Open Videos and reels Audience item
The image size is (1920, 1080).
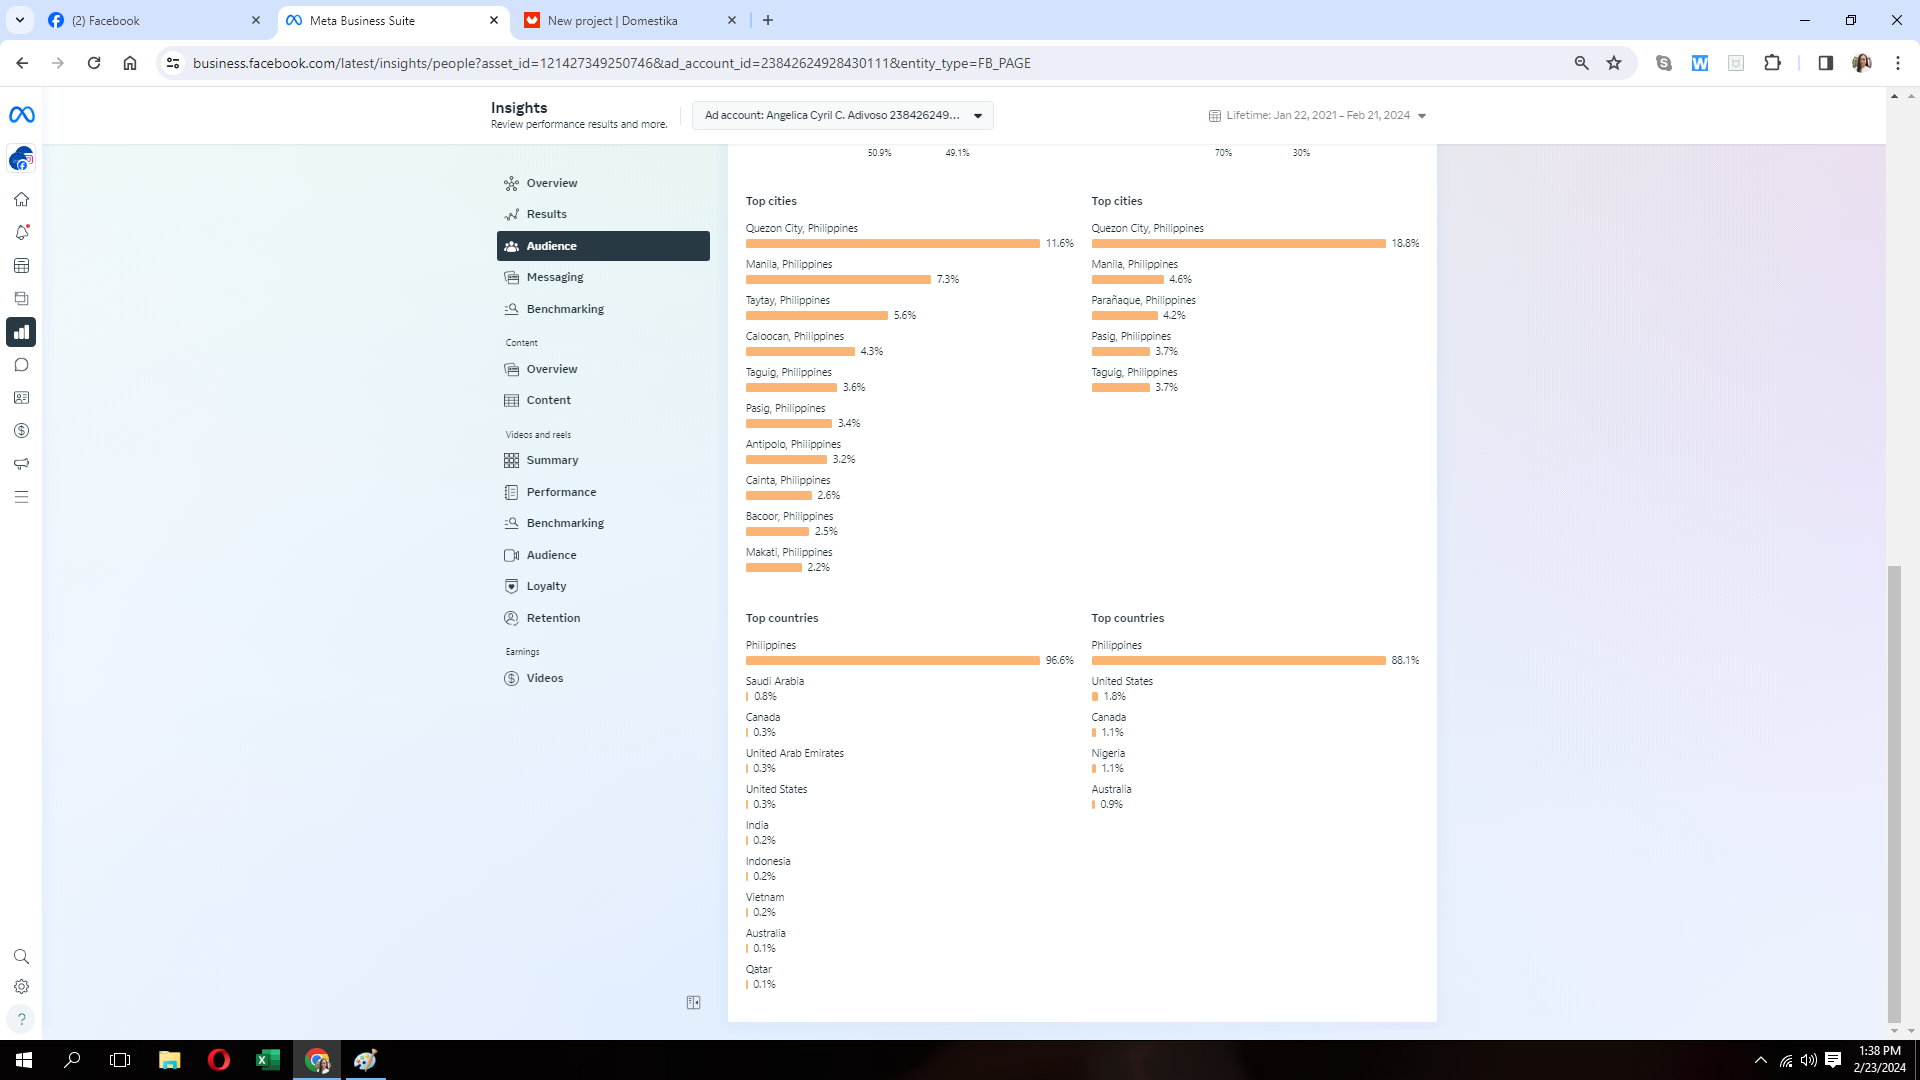[603, 555]
